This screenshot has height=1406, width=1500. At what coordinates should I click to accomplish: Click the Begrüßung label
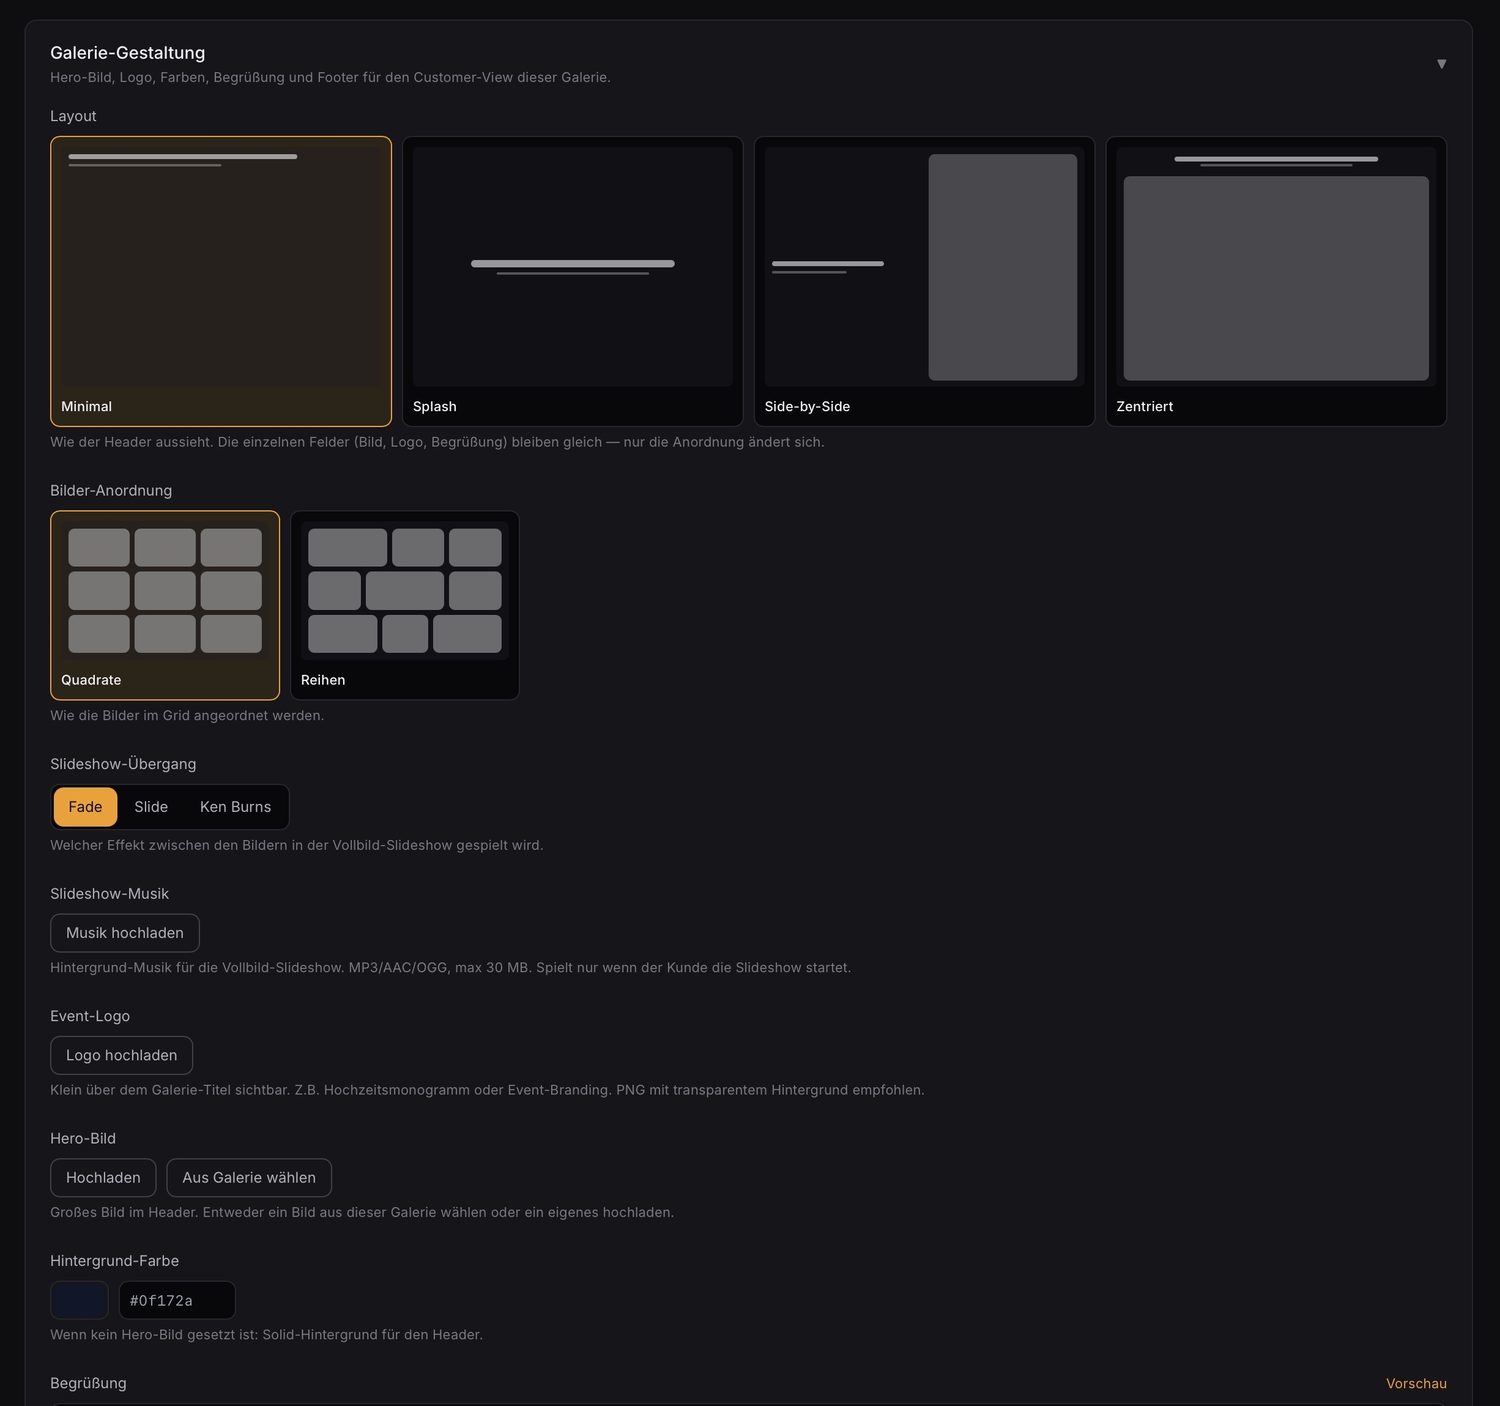point(88,1383)
